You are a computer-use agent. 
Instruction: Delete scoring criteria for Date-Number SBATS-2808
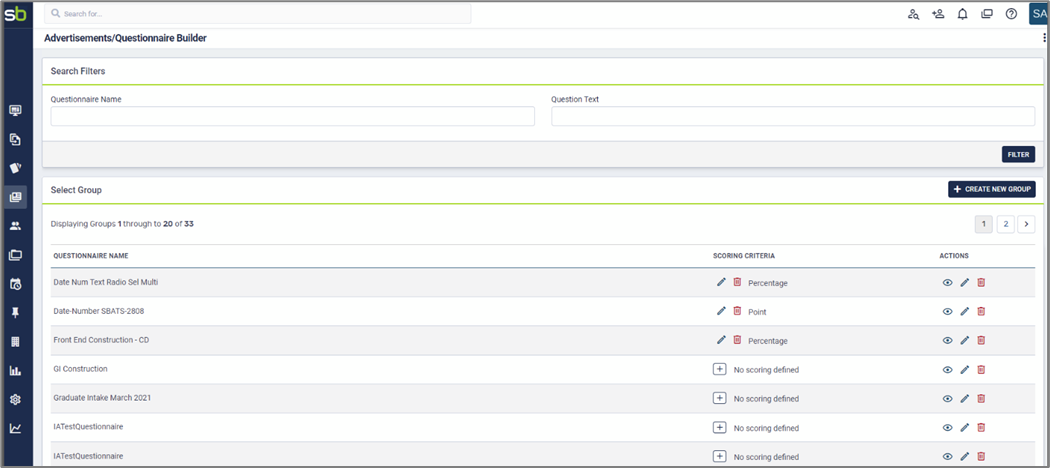pos(737,311)
